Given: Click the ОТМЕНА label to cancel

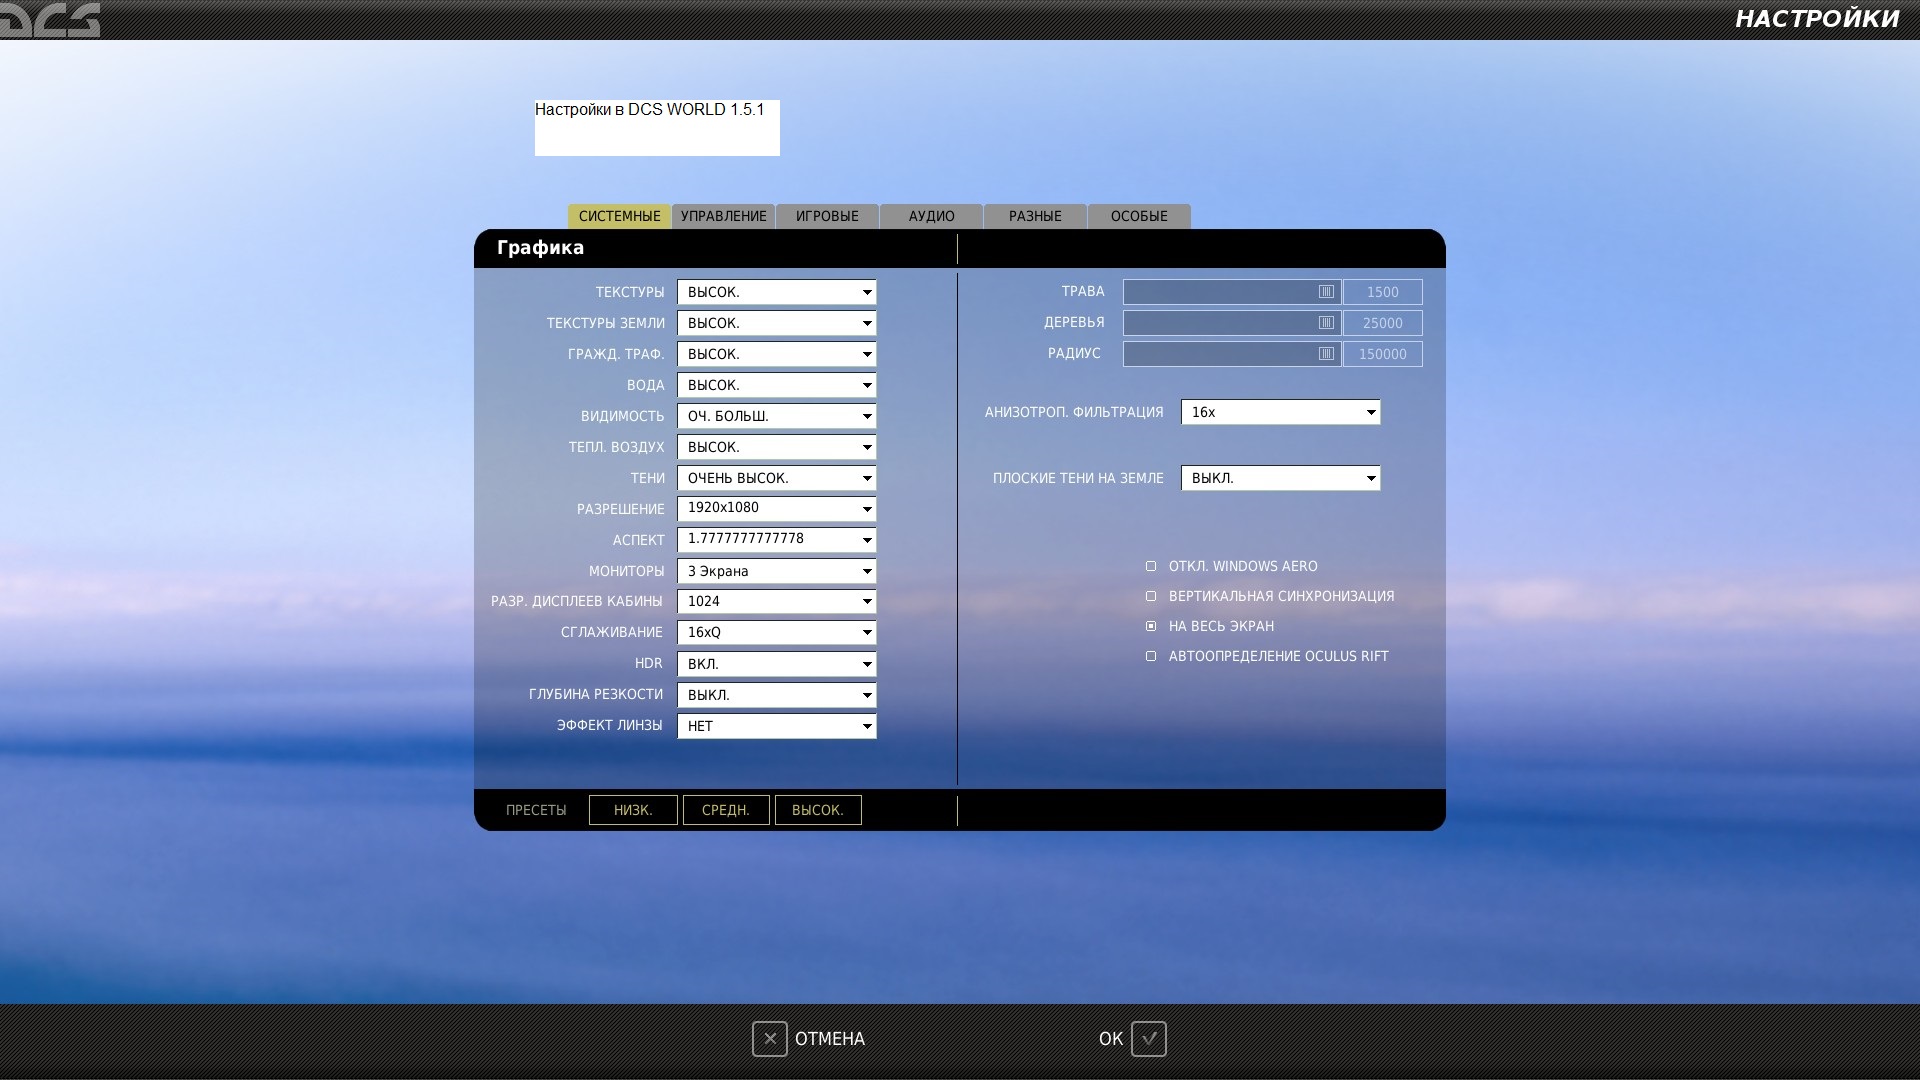Looking at the screenshot, I should [830, 1039].
